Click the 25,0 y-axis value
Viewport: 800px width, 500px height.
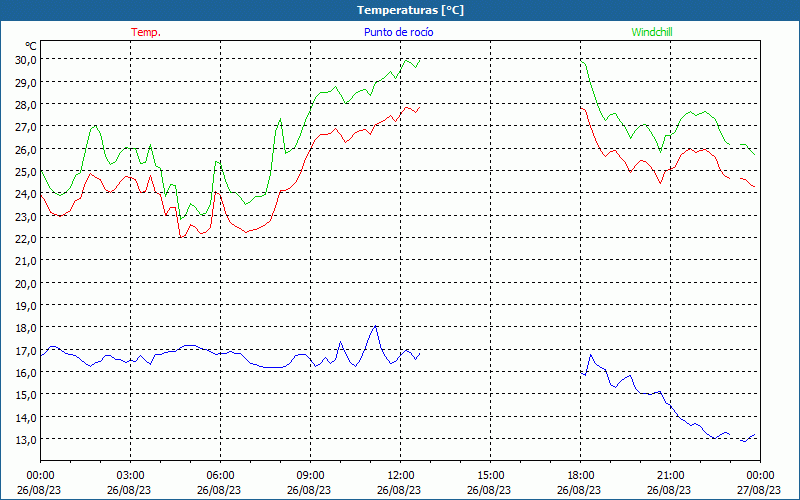point(26,171)
